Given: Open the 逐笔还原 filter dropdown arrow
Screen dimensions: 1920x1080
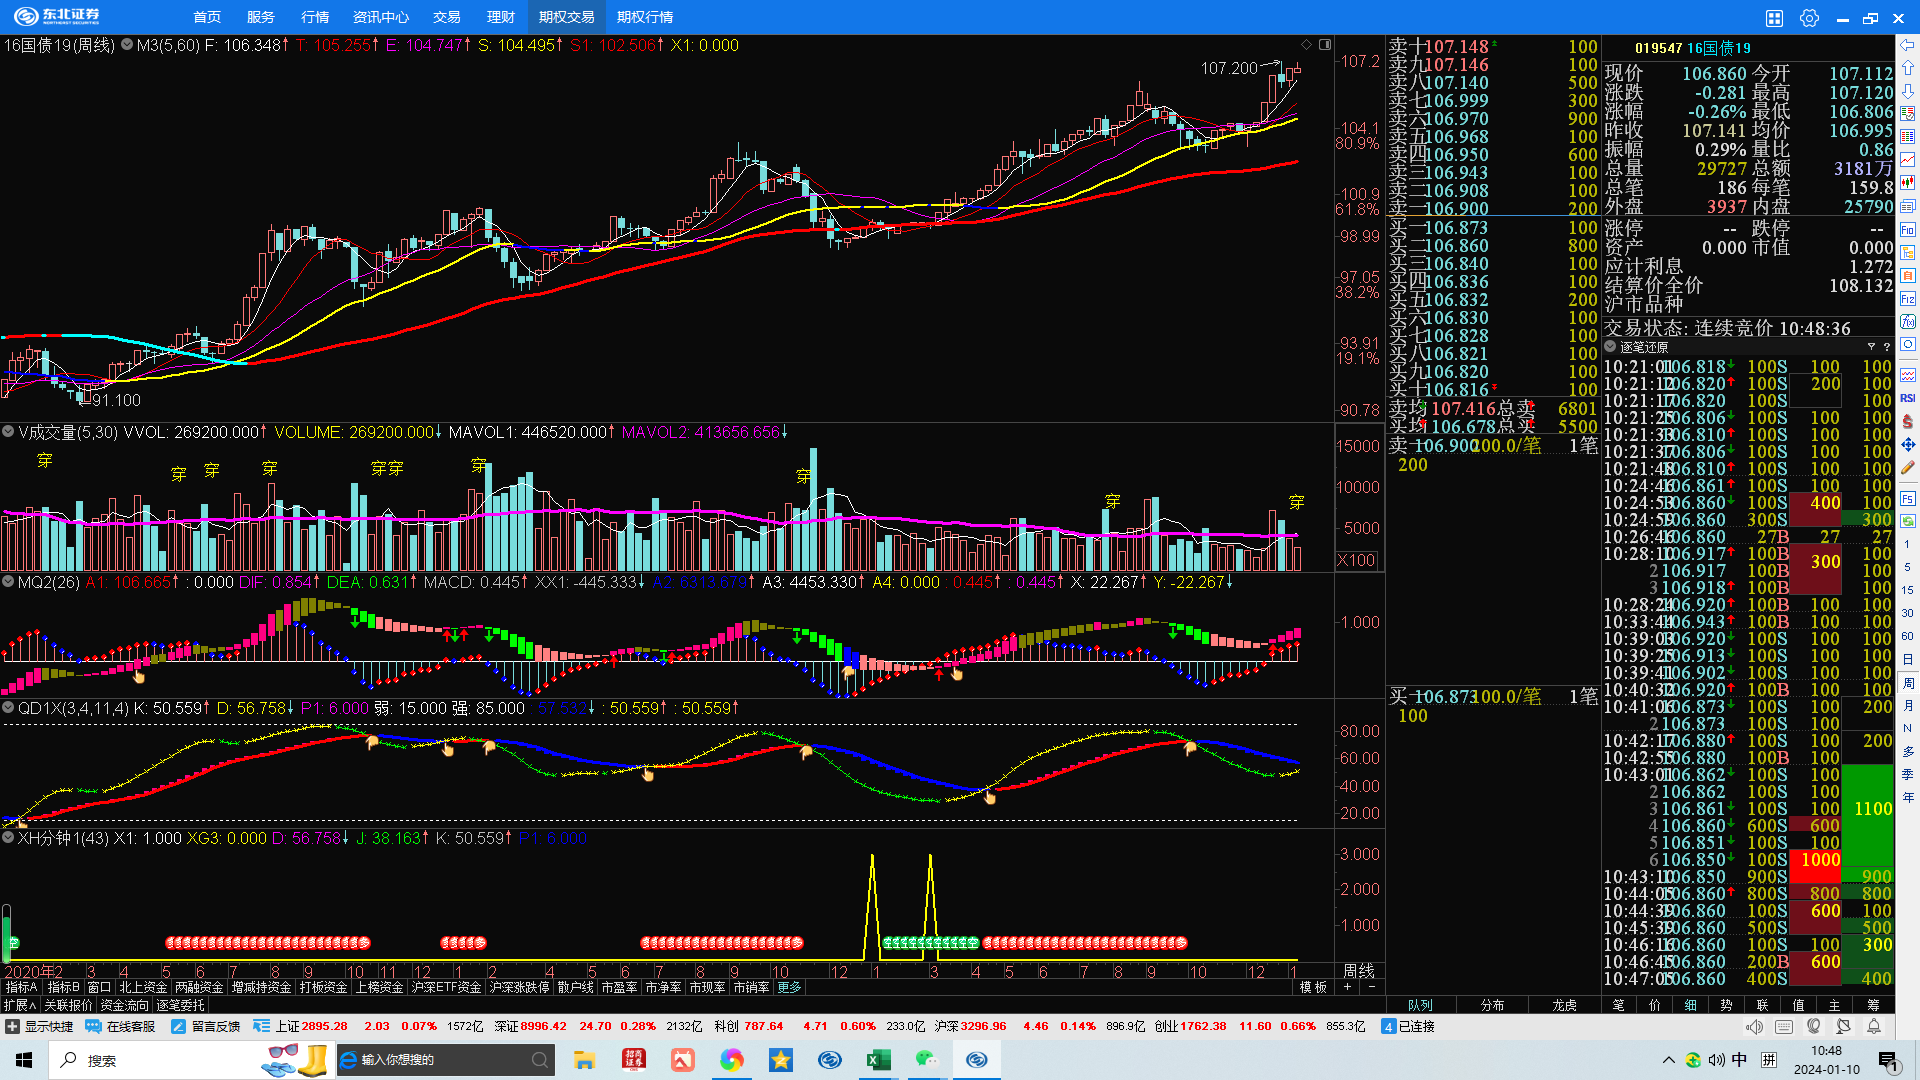Looking at the screenshot, I should click(1870, 347).
